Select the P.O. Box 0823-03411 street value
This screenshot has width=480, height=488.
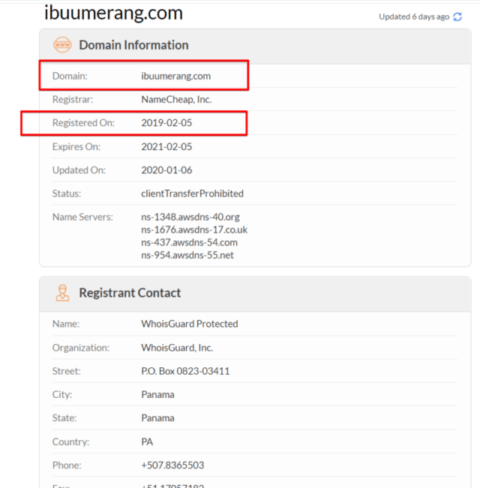(x=185, y=371)
